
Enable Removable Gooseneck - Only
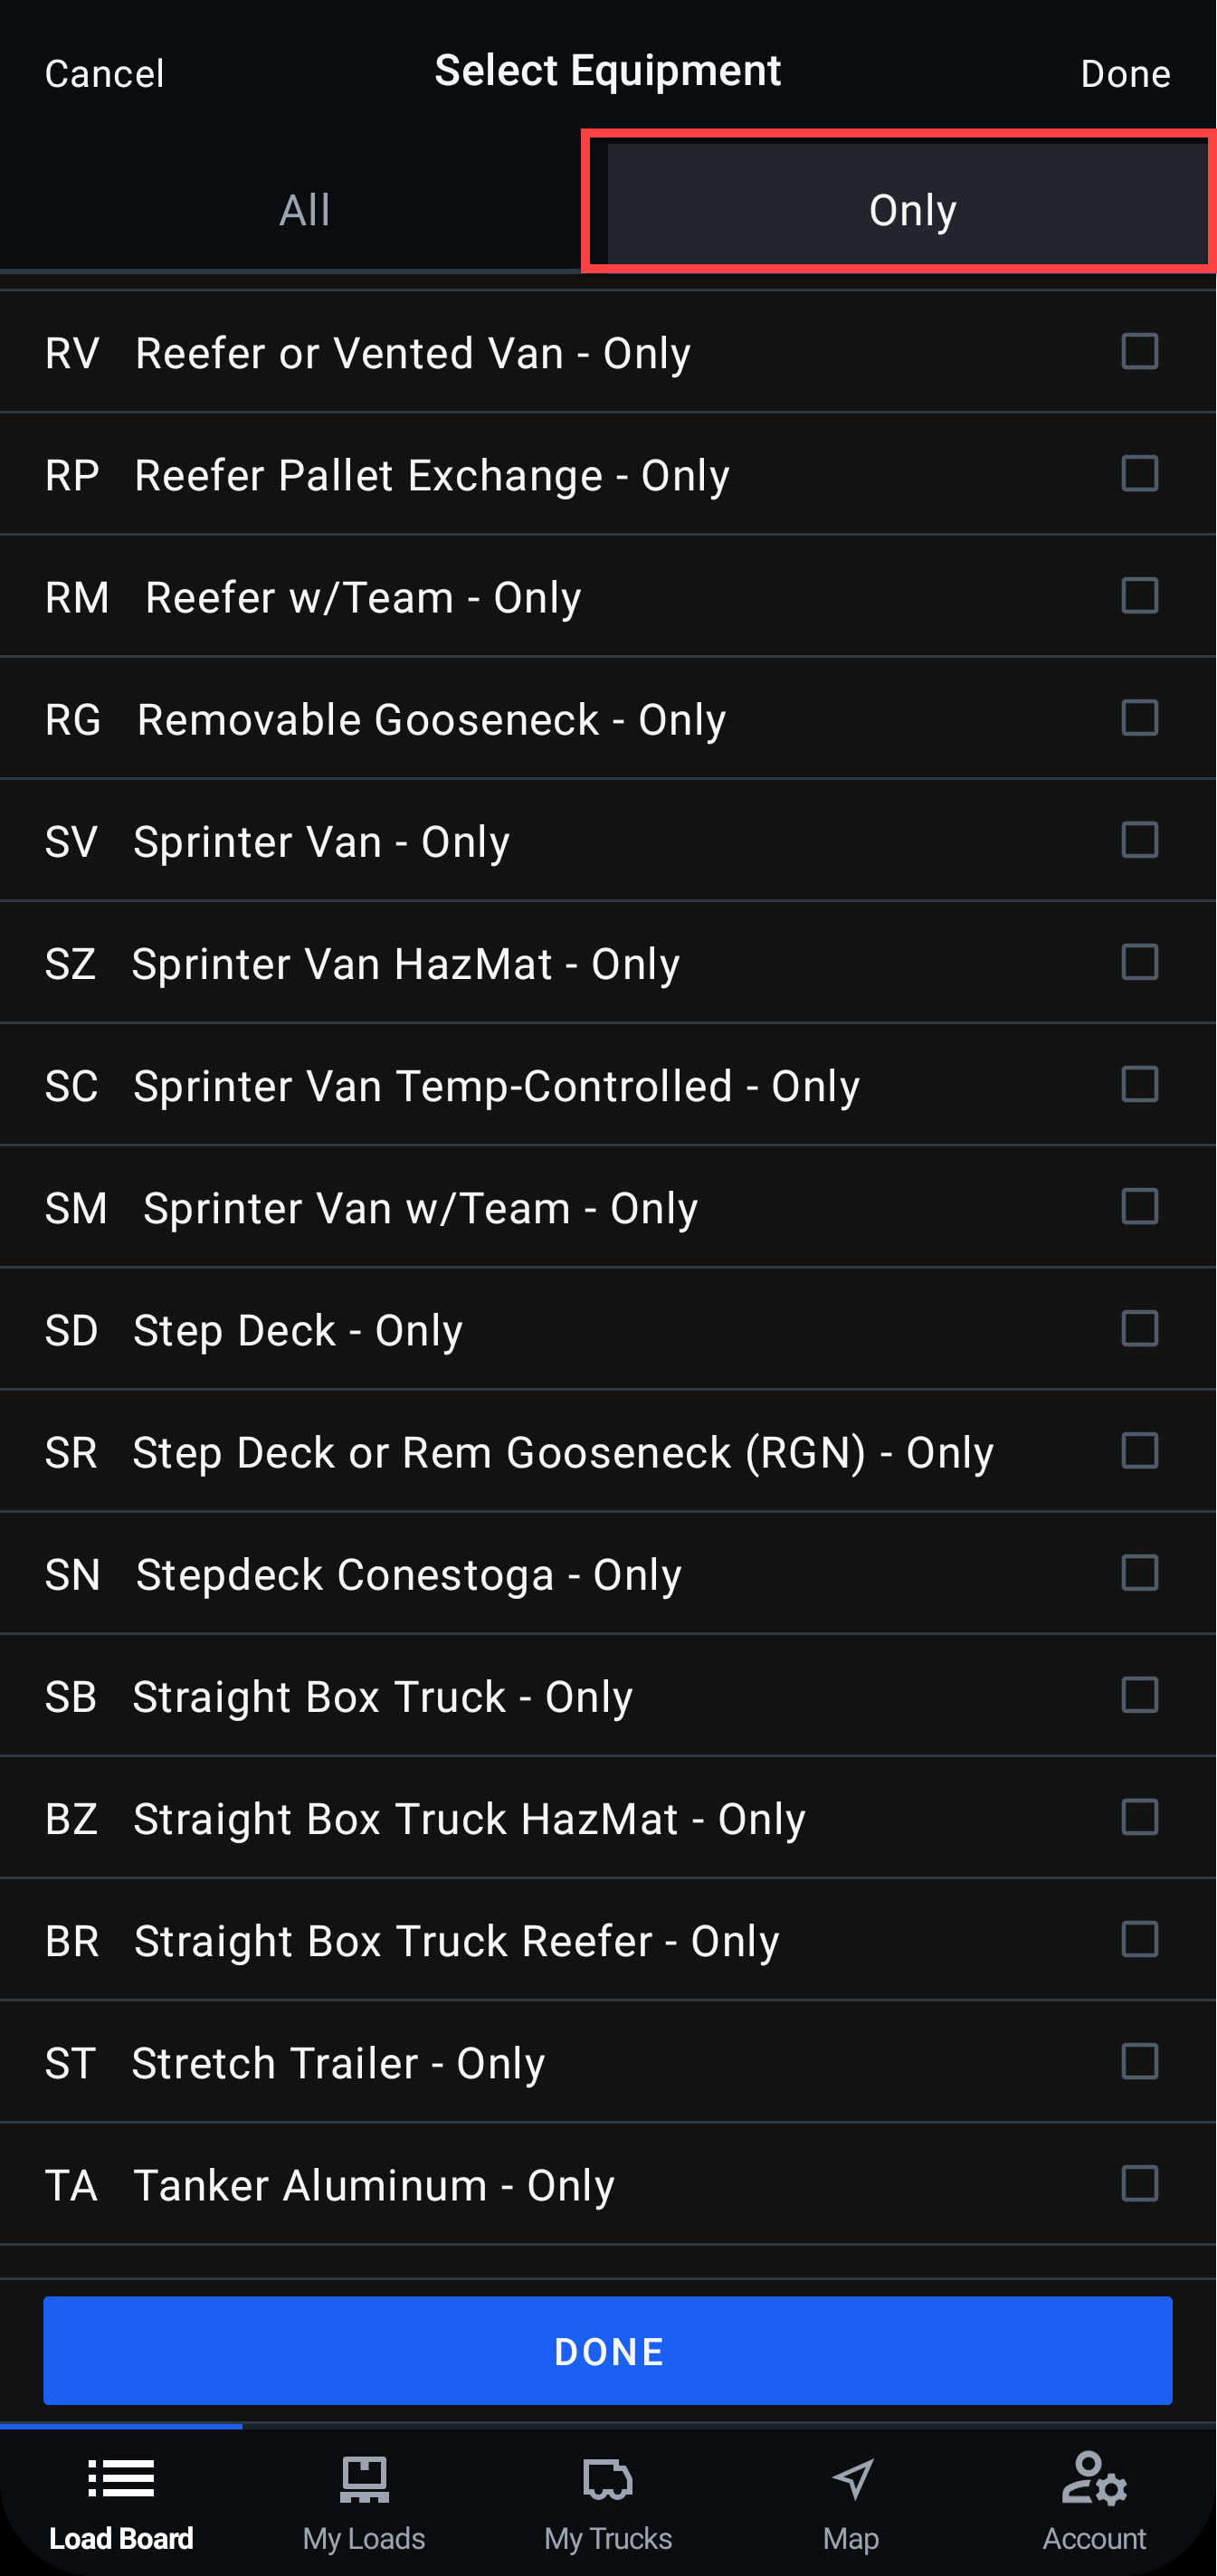(x=1139, y=718)
